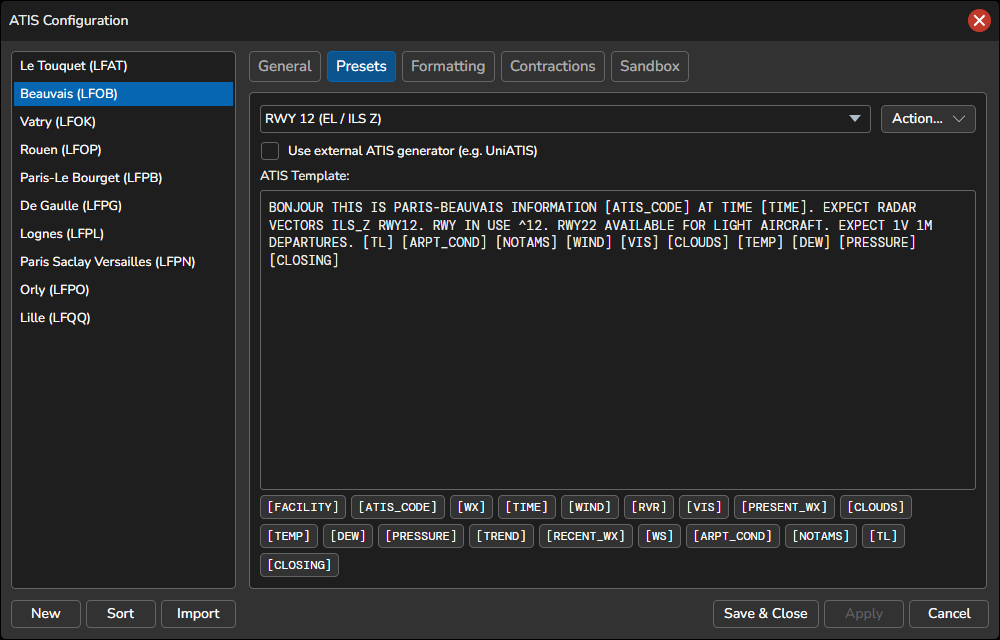The height and width of the screenshot is (640, 1000).
Task: Insert the [TIME] variable tag
Action: tap(527, 507)
